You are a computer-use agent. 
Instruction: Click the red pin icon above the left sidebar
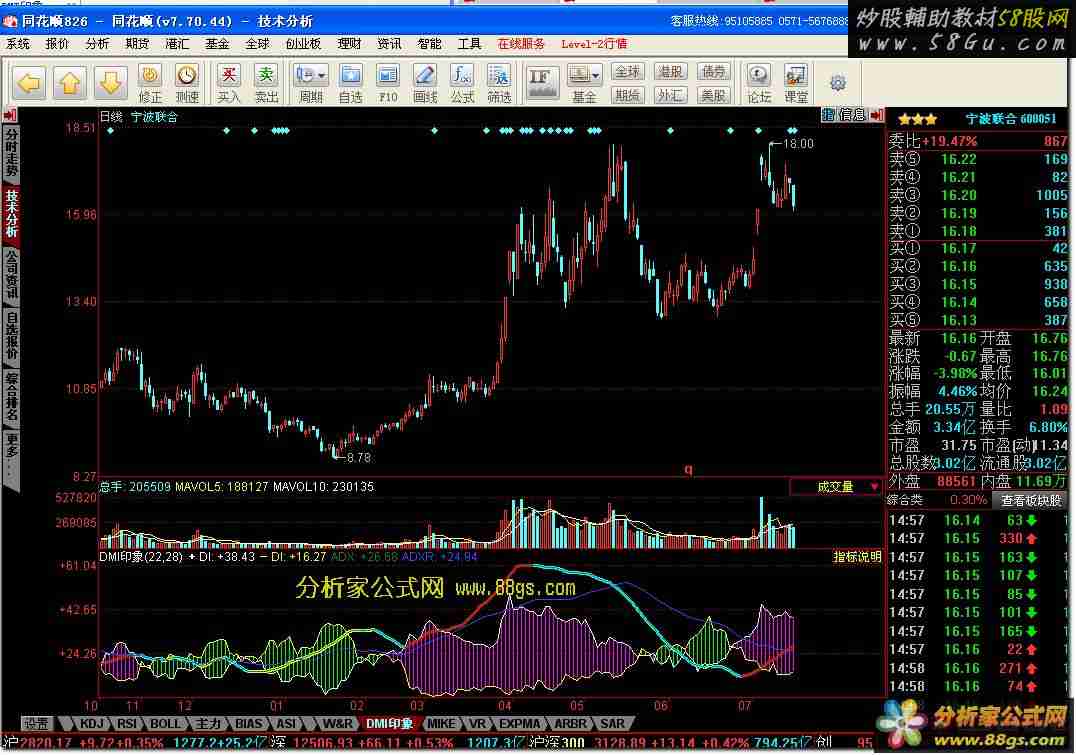[10, 115]
